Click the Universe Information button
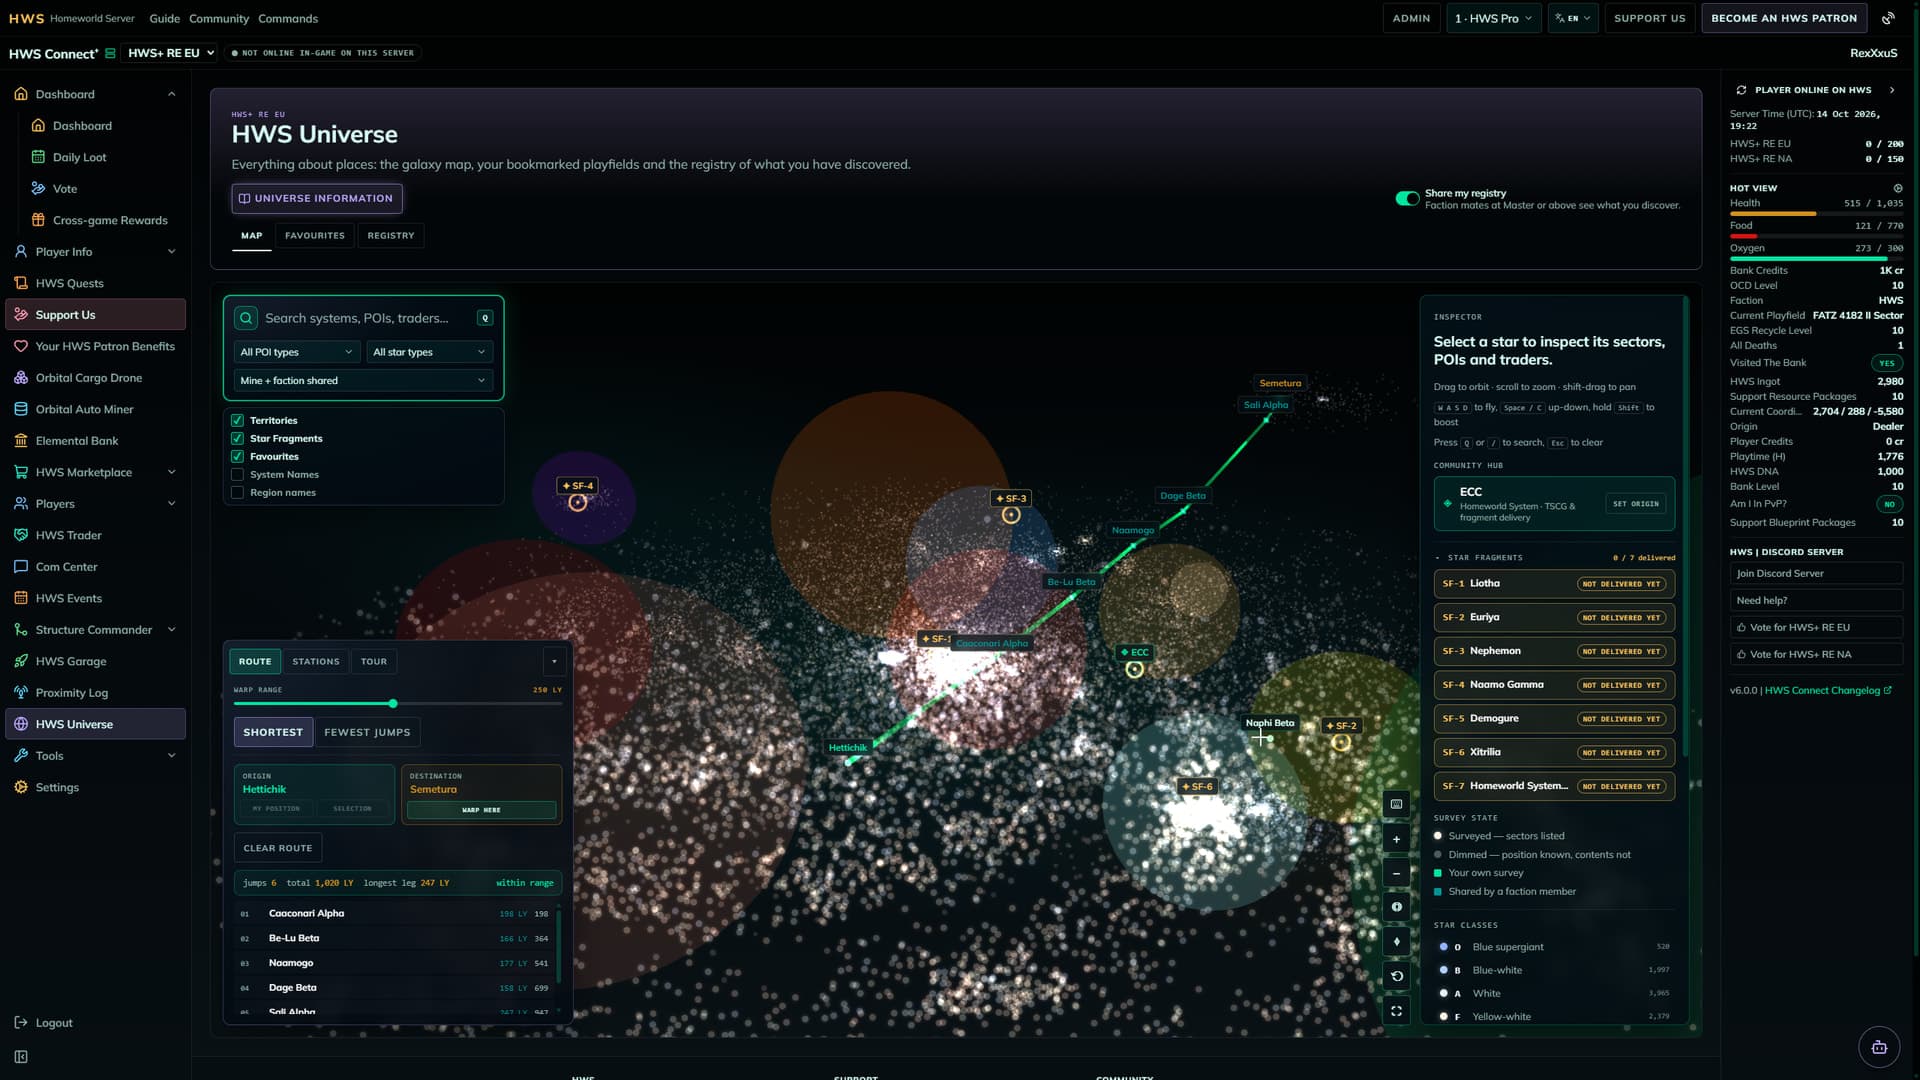The height and width of the screenshot is (1080, 1920). pyautogui.click(x=317, y=199)
